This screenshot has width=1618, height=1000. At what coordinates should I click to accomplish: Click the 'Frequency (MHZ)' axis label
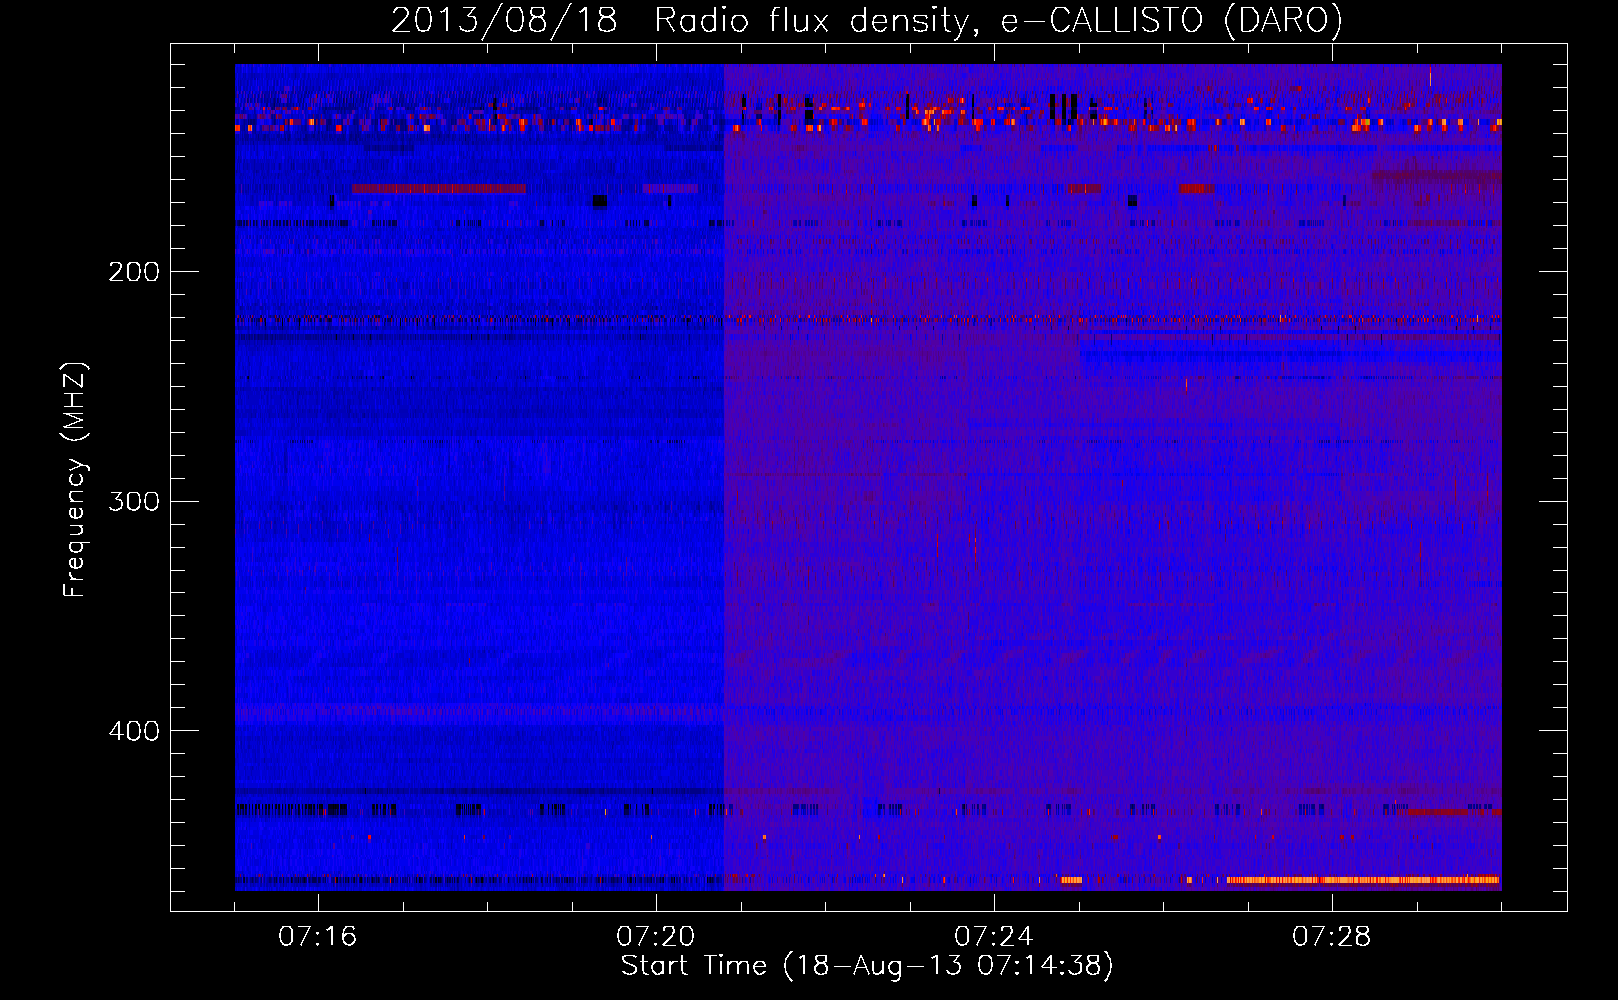tap(75, 480)
